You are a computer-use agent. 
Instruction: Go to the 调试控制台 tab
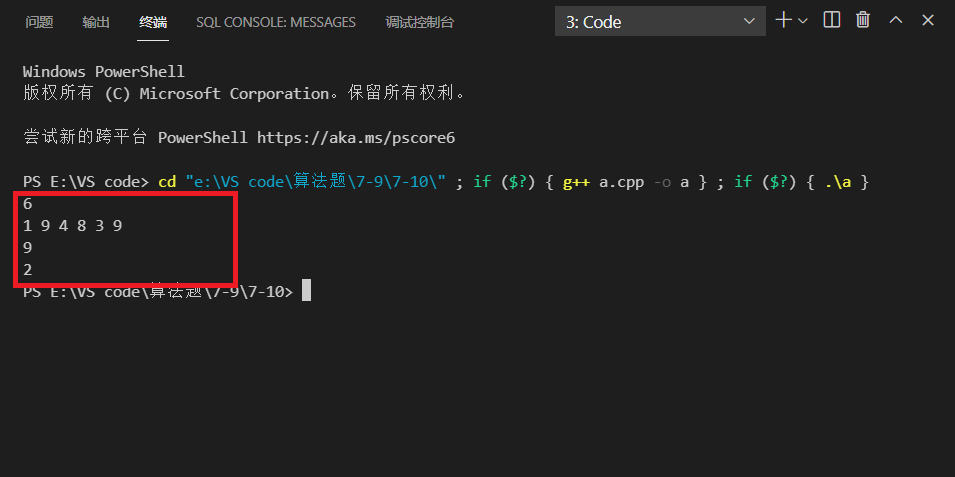419,22
